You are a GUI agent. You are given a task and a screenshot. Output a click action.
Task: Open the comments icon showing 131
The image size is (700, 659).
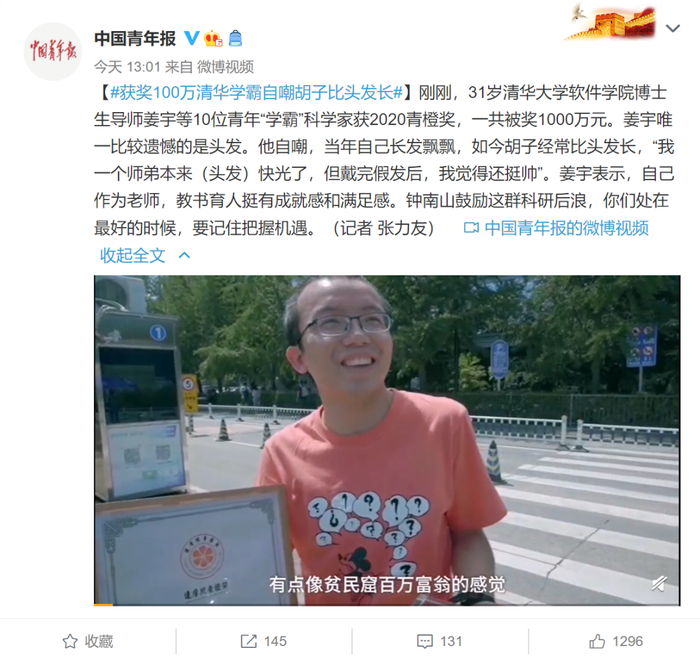point(439,641)
